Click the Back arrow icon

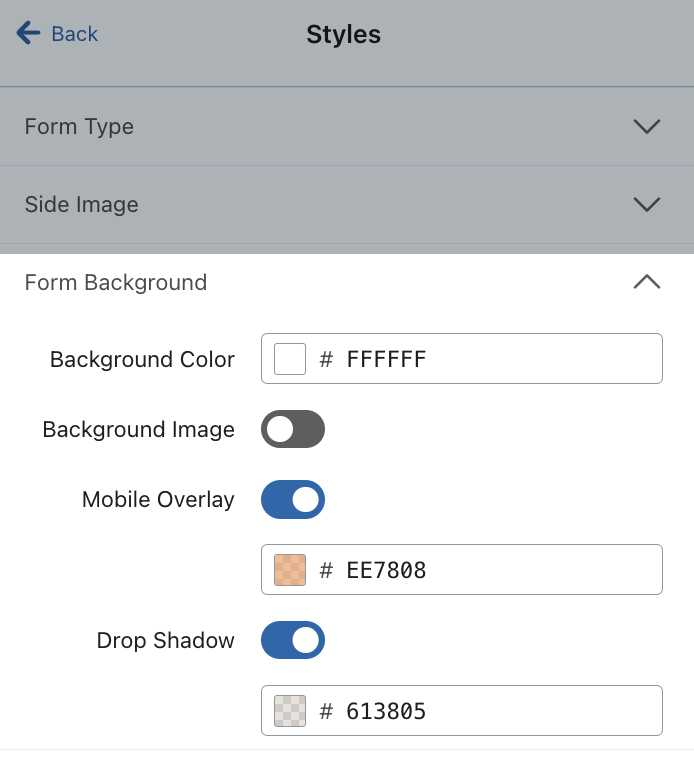(28, 34)
